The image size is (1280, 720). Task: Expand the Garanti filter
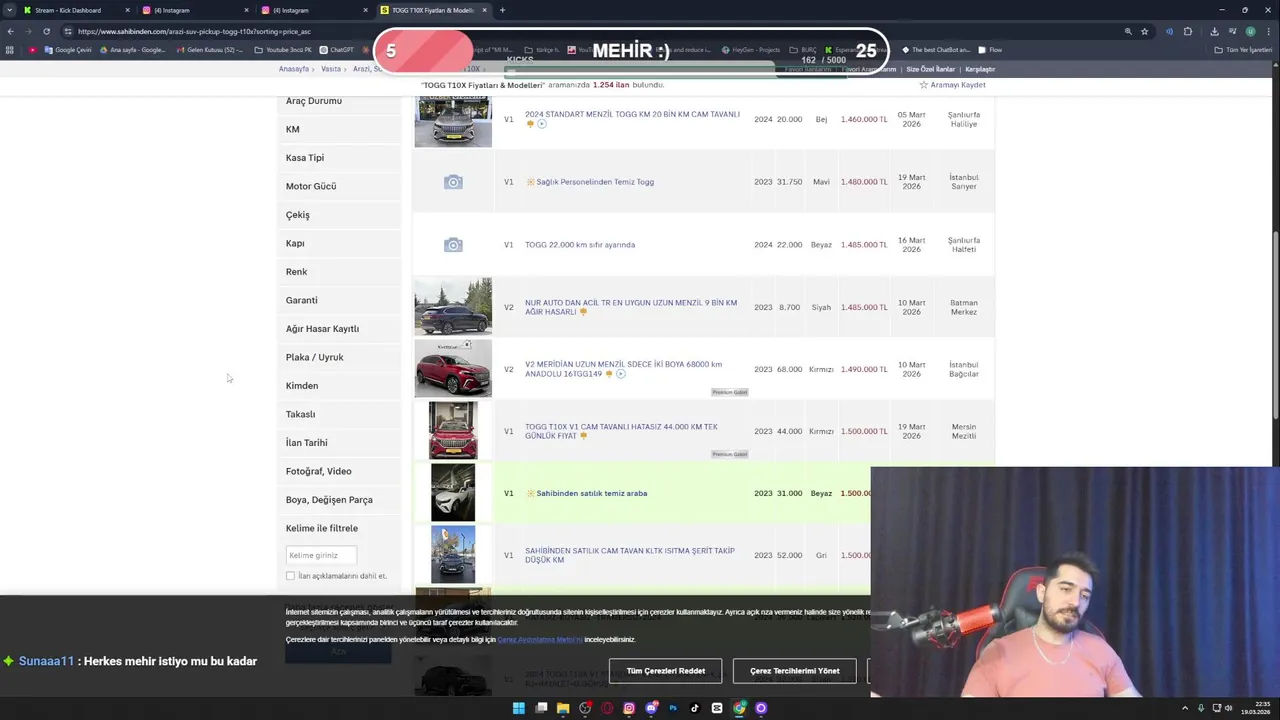[x=339, y=300]
